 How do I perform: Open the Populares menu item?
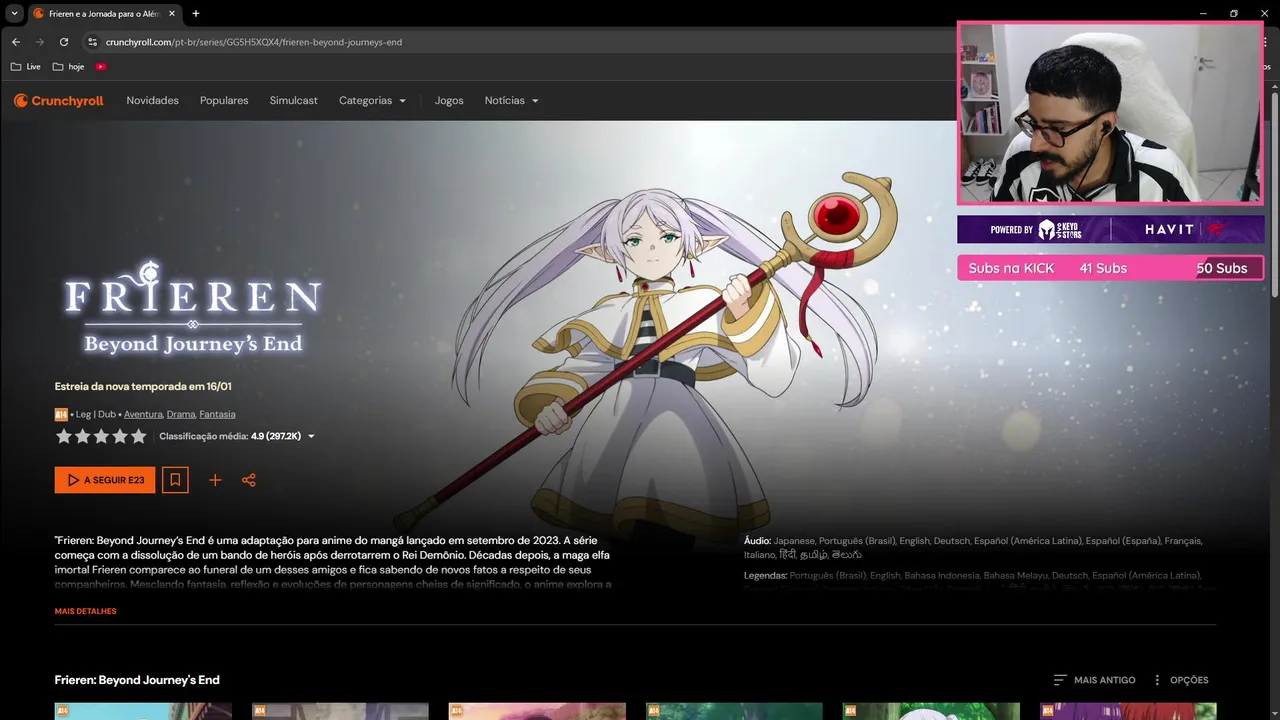click(224, 101)
